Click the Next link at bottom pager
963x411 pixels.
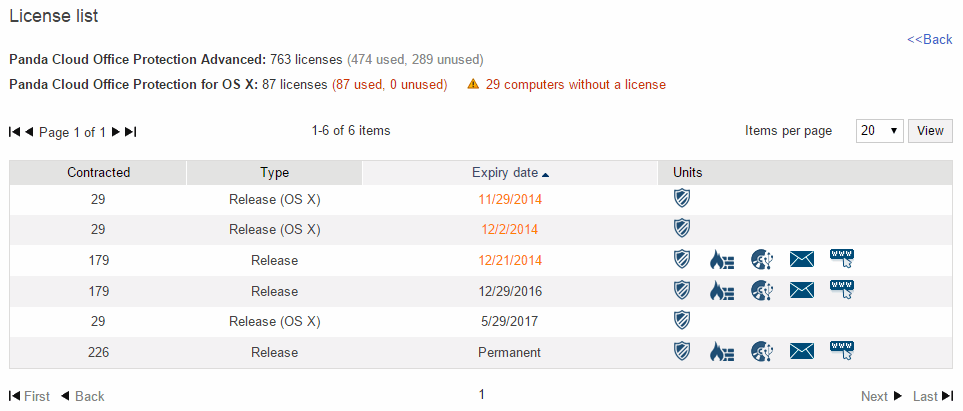coord(881,396)
